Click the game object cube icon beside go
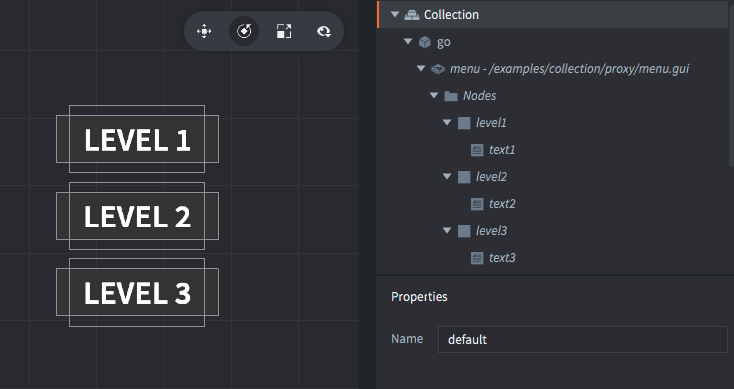Viewport: 734px width, 389px height. click(x=425, y=42)
